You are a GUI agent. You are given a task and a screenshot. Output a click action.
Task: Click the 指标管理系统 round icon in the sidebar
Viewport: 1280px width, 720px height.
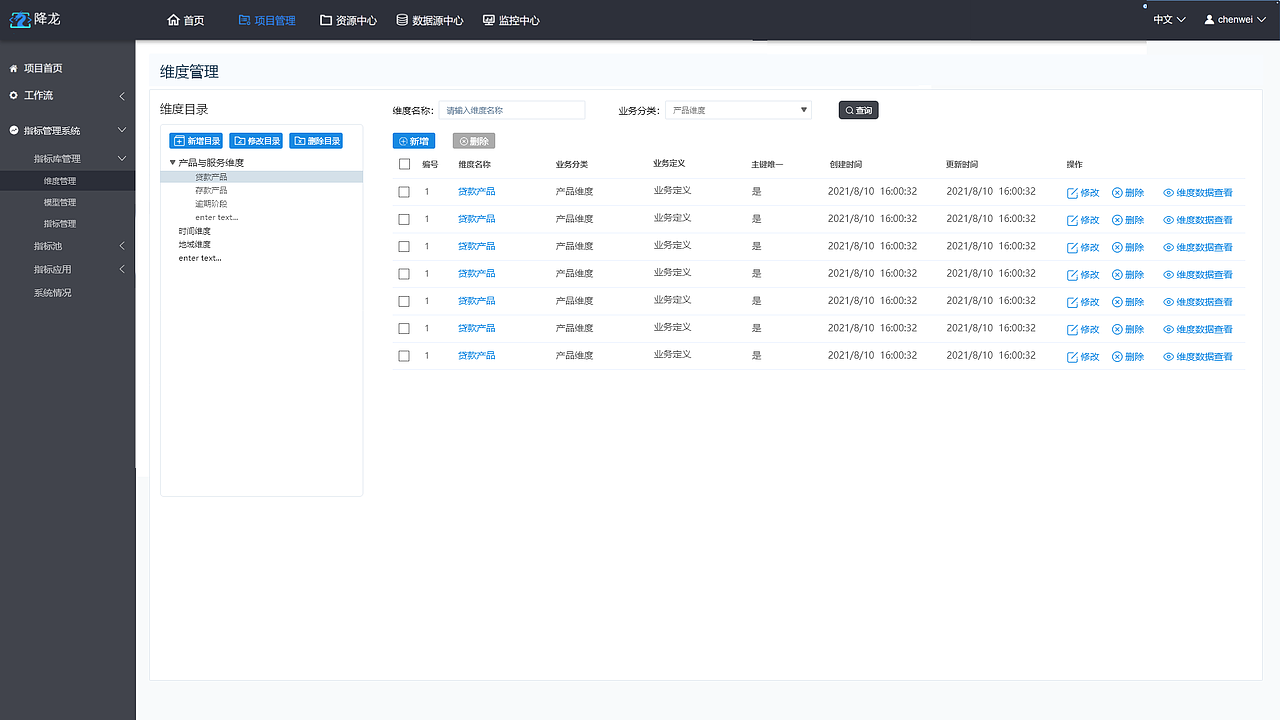click(x=14, y=130)
